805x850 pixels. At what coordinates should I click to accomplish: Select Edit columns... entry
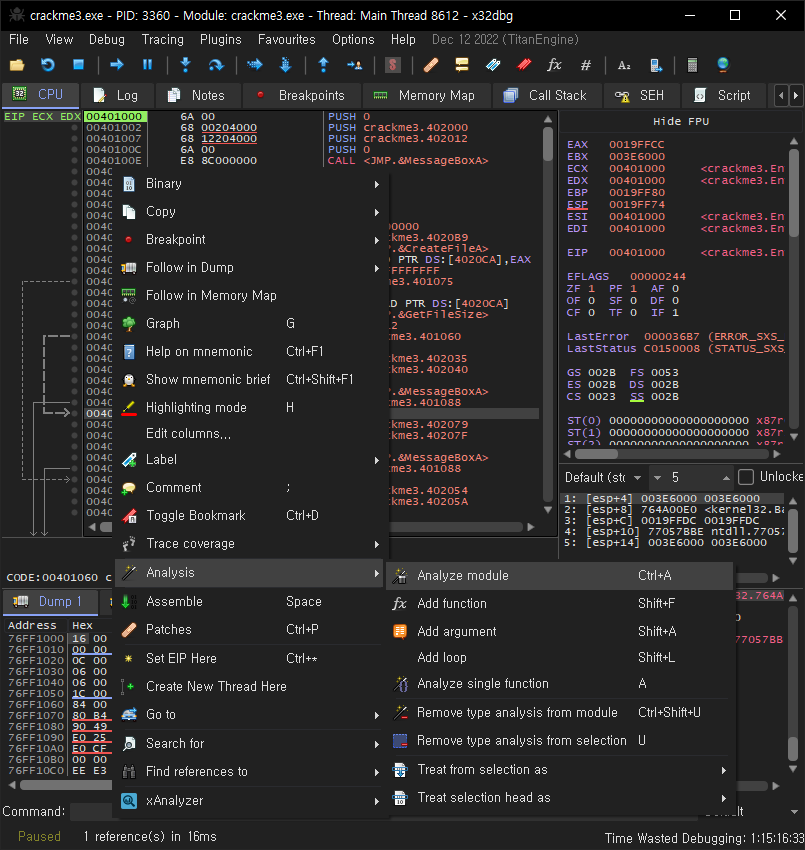pos(250,434)
